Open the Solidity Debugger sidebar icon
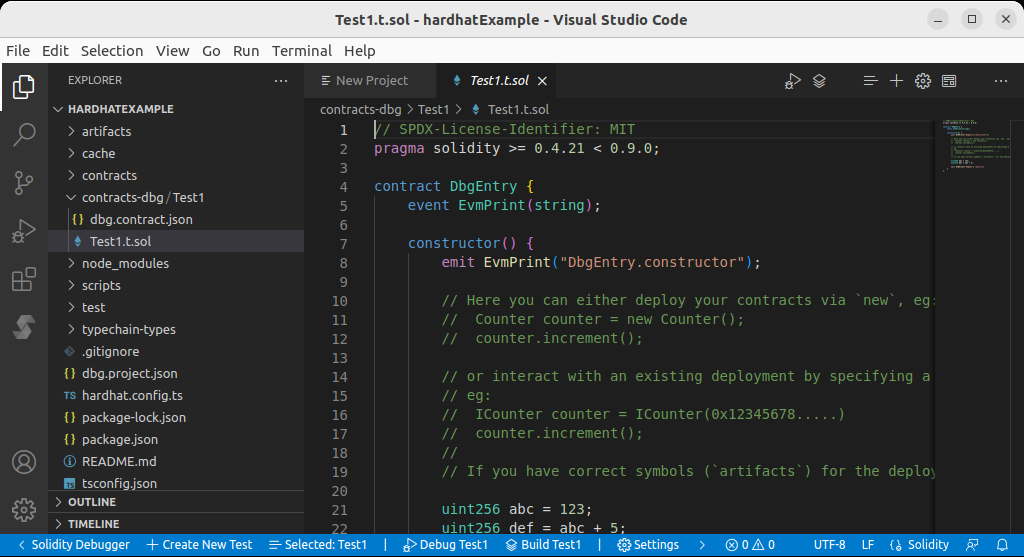This screenshot has width=1024, height=557. point(24,327)
